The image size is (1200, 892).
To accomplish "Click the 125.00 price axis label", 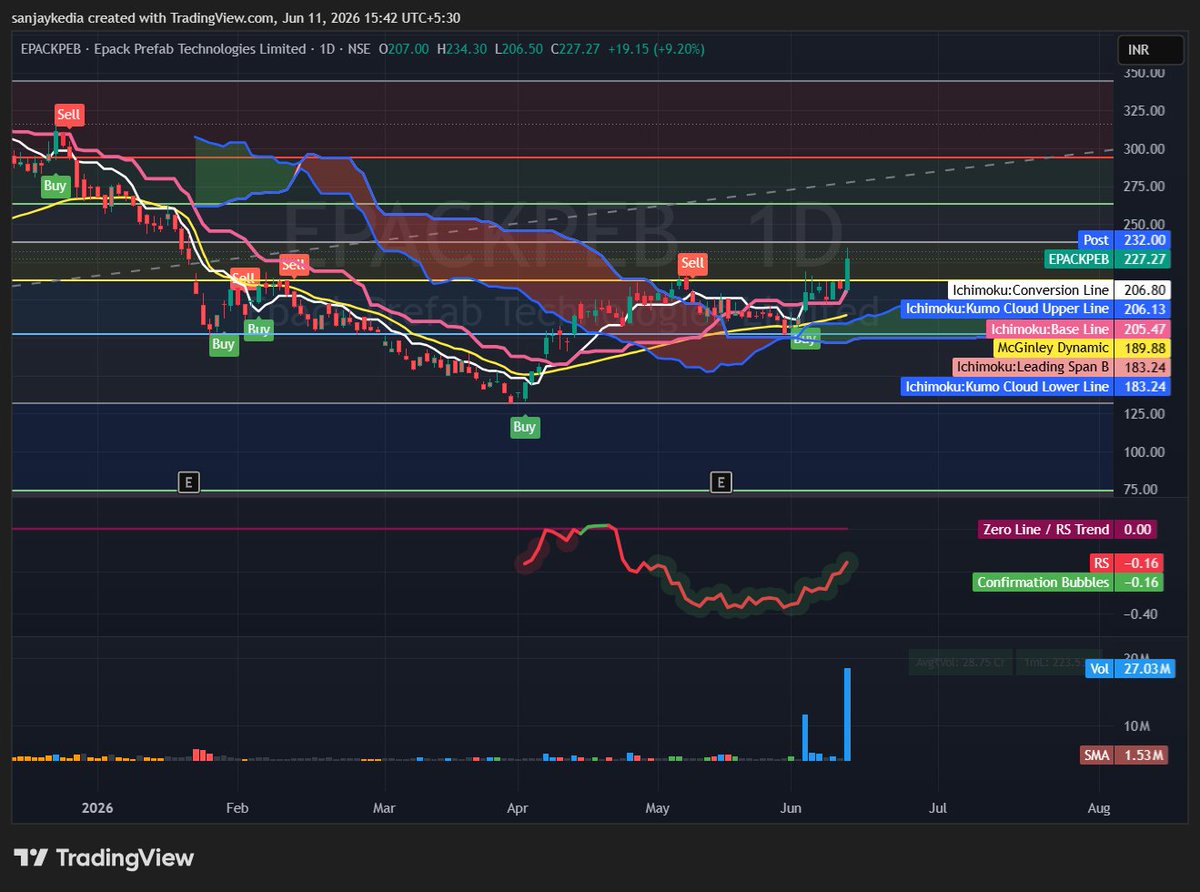I will click(1142, 413).
